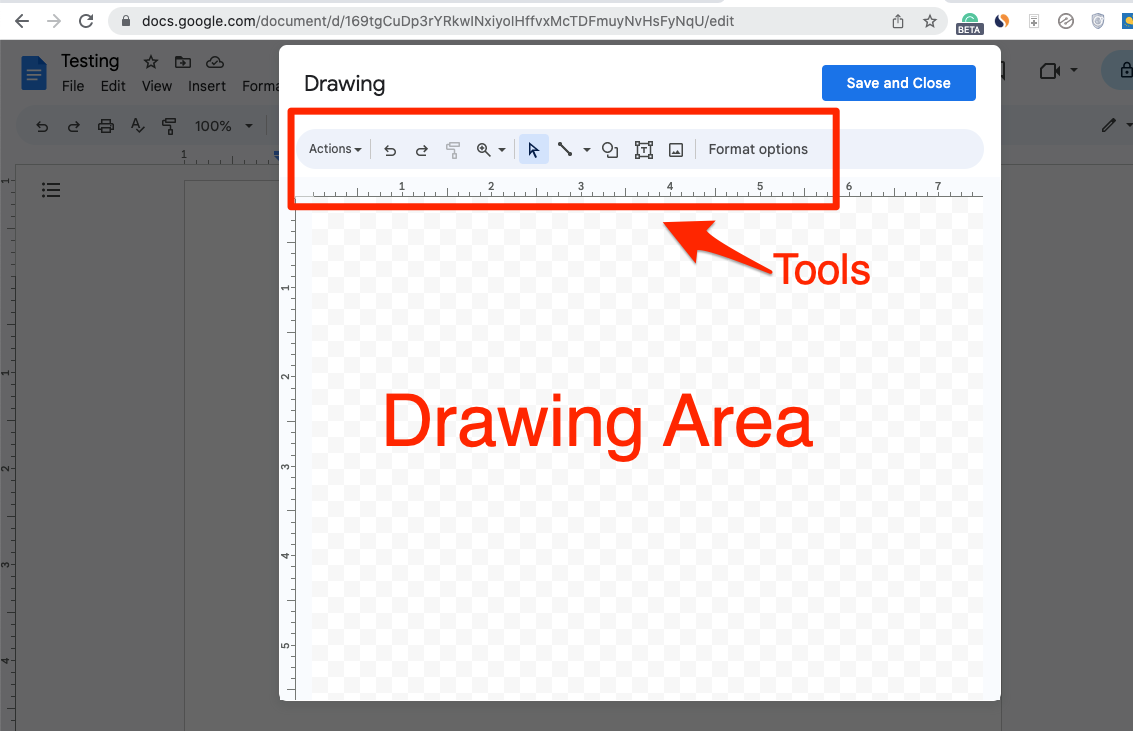Click the Insert image icon in drawing toolbar
1133x731 pixels.
coord(675,149)
